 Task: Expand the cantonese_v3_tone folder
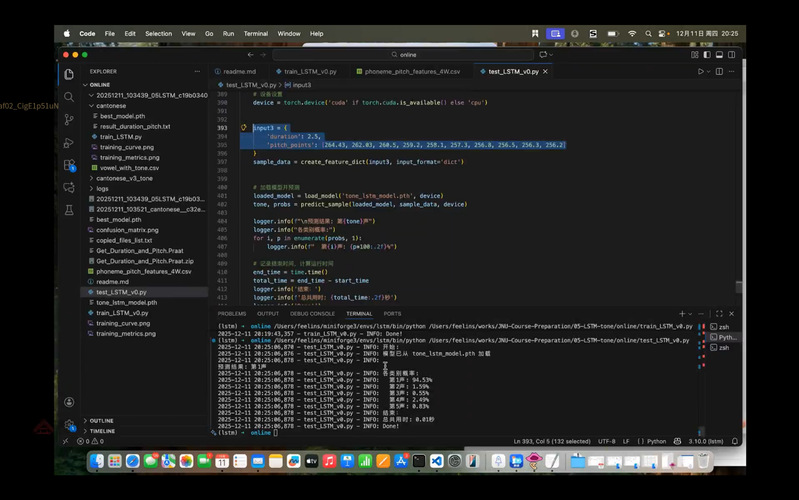pos(124,178)
